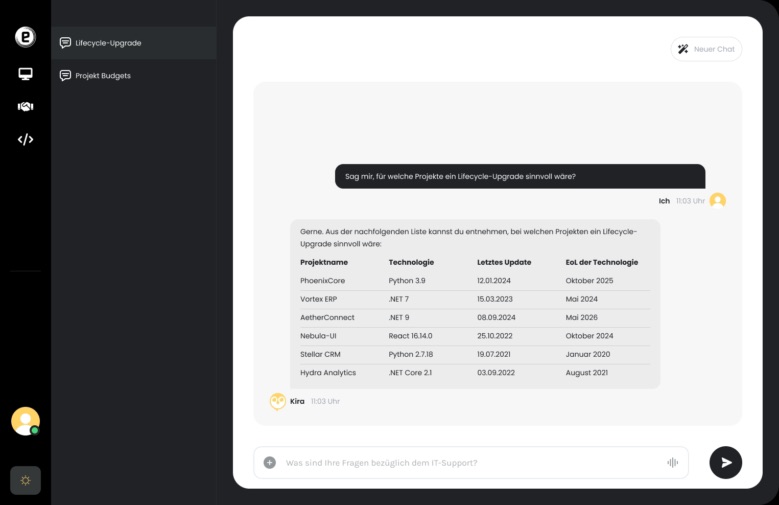Select the handshake icon in the sidebar
Viewport: 779px width, 505px height.
(x=25, y=106)
